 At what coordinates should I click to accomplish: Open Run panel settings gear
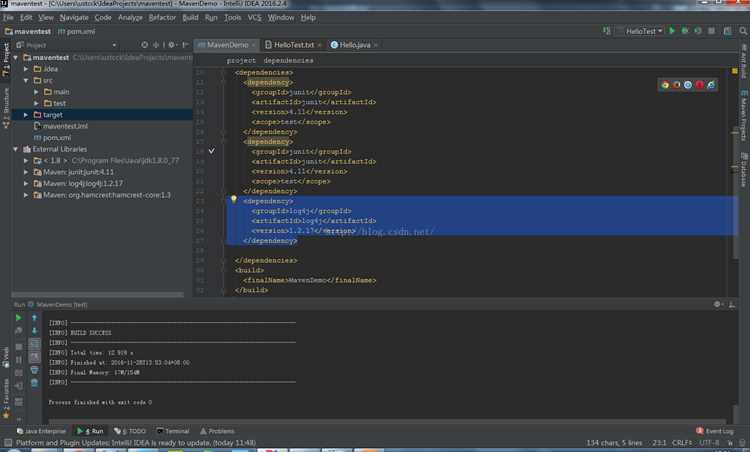tap(717, 304)
